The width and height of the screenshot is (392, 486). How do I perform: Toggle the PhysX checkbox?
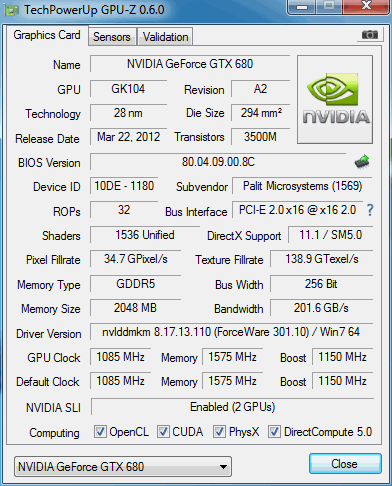pyautogui.click(x=219, y=432)
